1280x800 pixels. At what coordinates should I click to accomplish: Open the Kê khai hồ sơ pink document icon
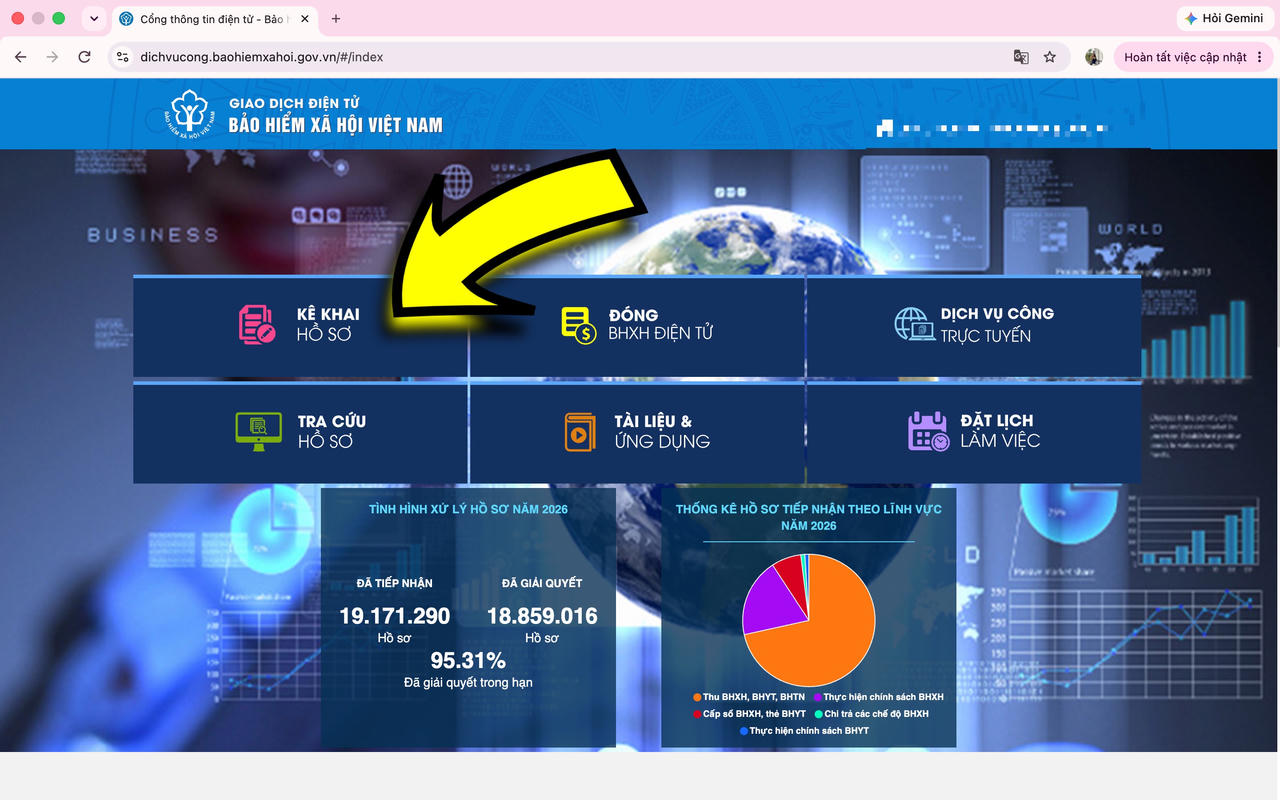257,325
